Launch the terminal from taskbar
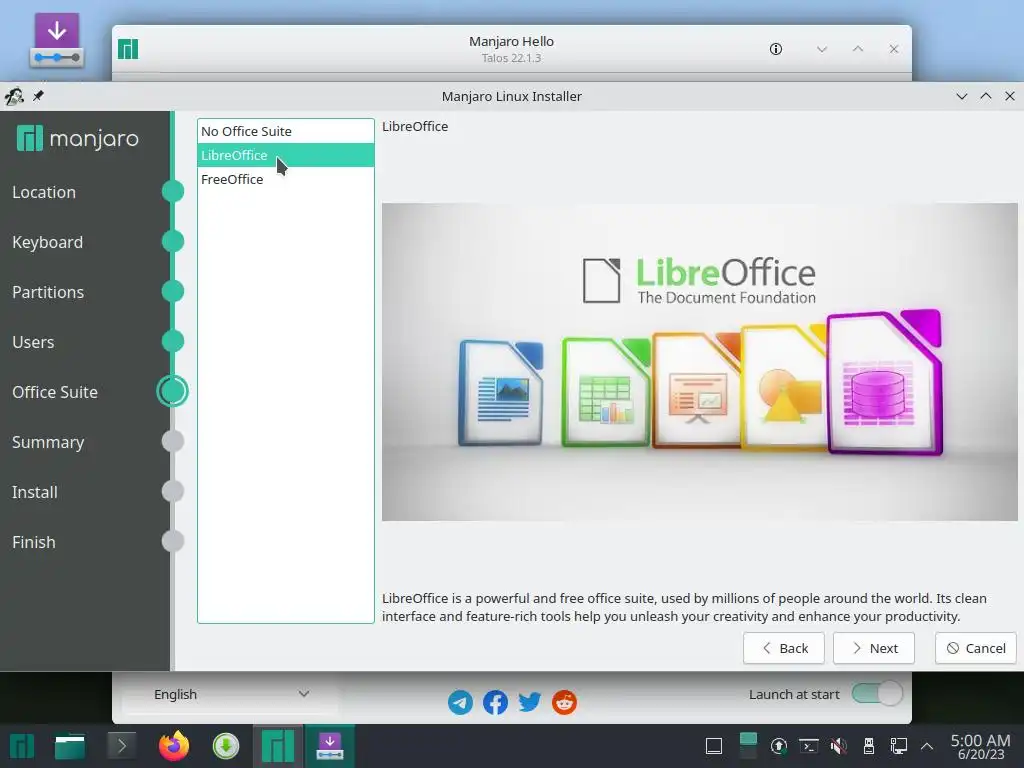 pyautogui.click(x=121, y=746)
